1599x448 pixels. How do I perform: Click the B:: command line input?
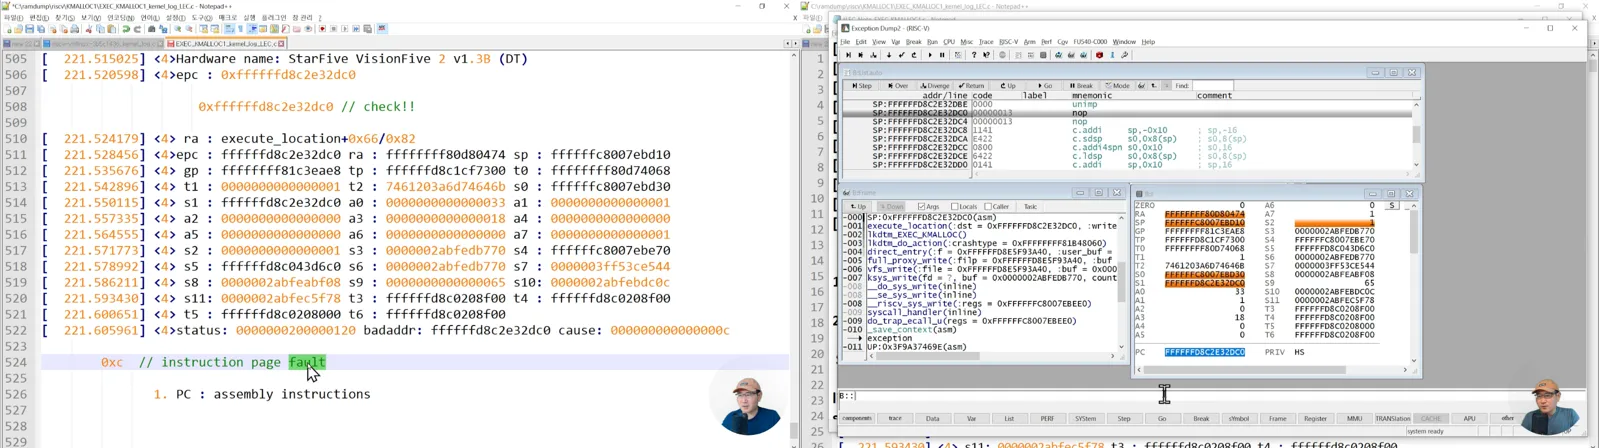click(x=1210, y=396)
